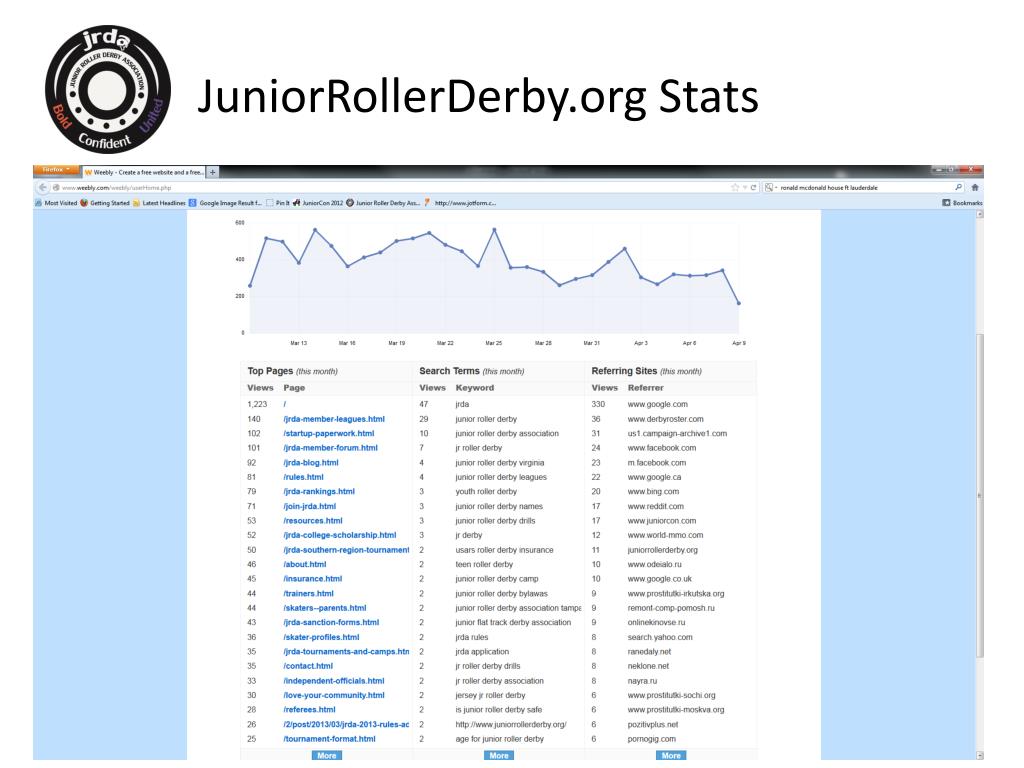Open the /jrda-college-scholarship.html link
This screenshot has width=1024, height=768.
pyautogui.click(x=340, y=535)
